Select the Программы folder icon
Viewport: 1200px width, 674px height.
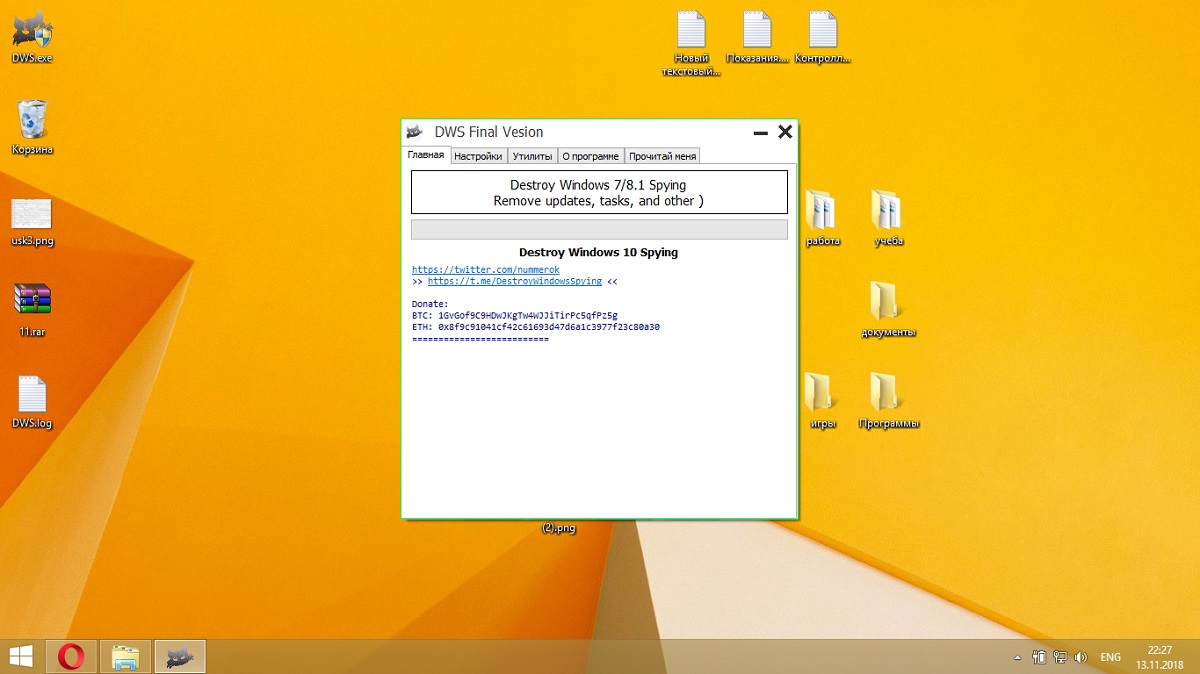[888, 400]
